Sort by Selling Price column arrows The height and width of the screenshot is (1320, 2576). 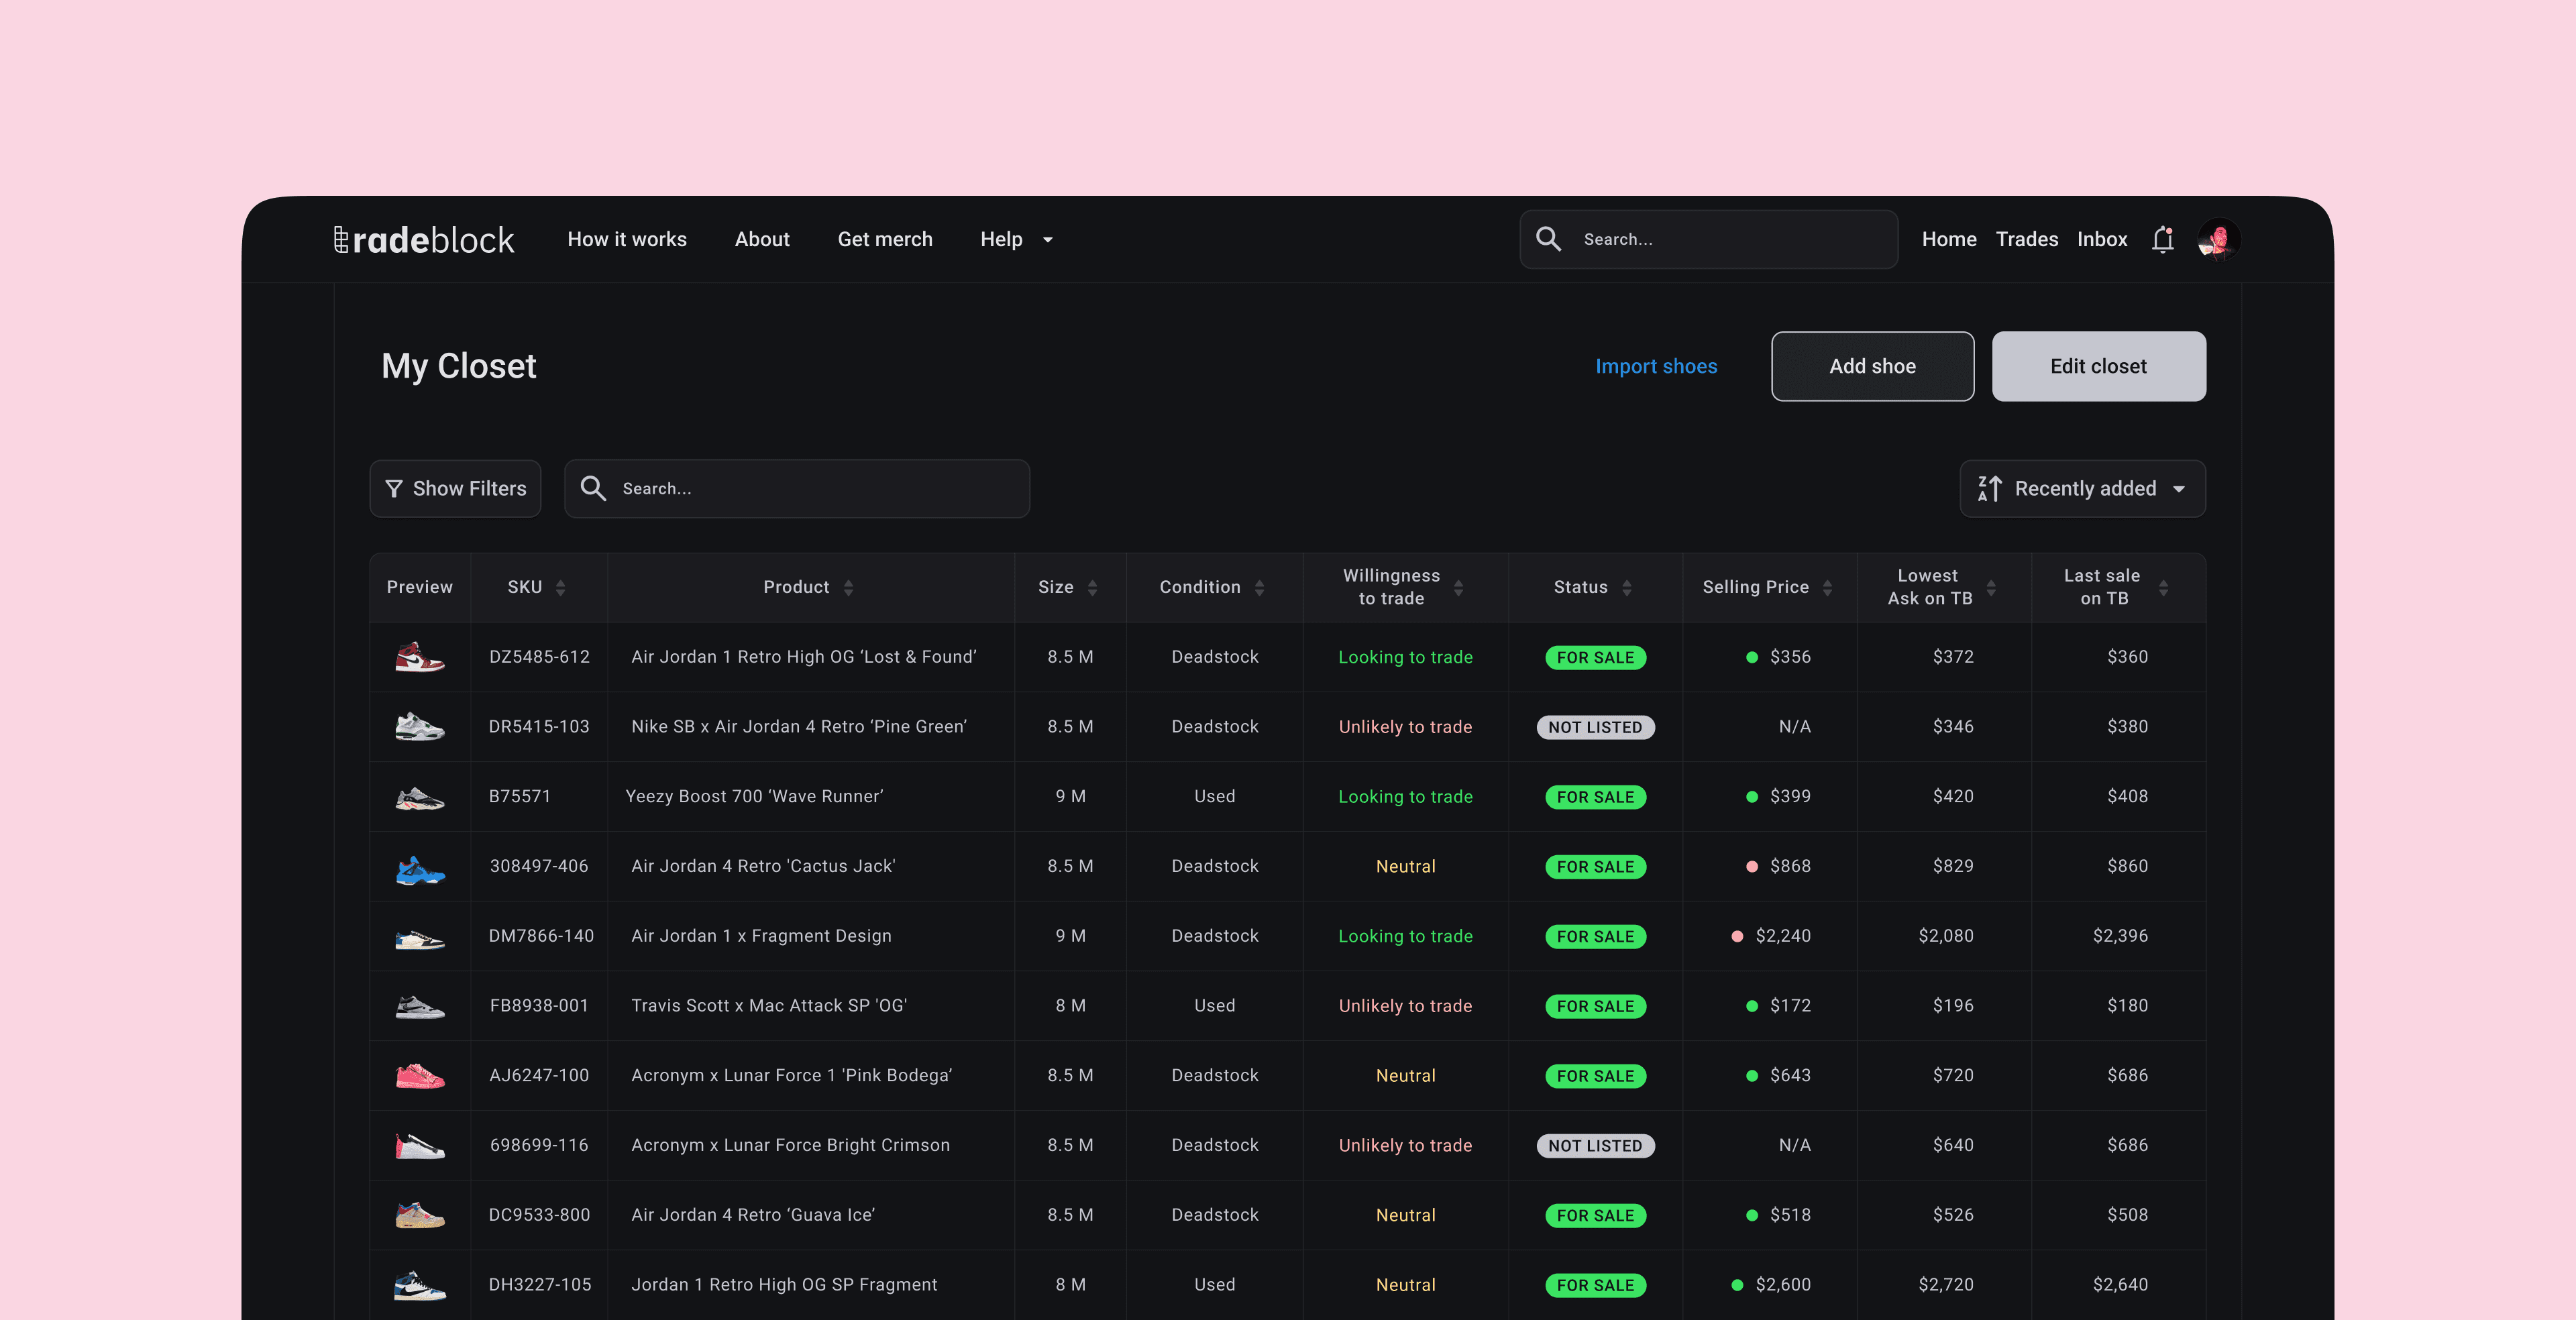[x=1827, y=588]
